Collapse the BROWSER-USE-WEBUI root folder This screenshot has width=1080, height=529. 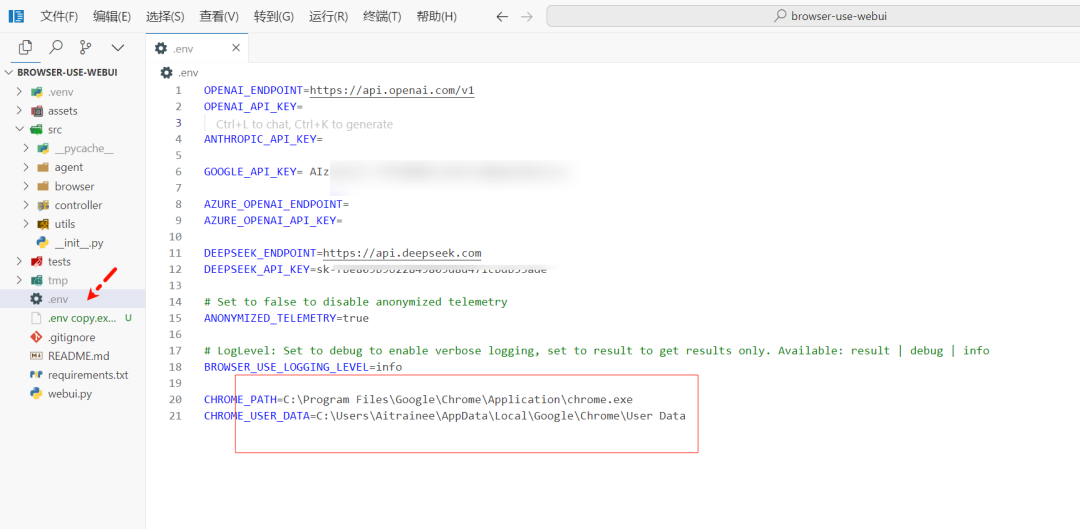(x=10, y=72)
